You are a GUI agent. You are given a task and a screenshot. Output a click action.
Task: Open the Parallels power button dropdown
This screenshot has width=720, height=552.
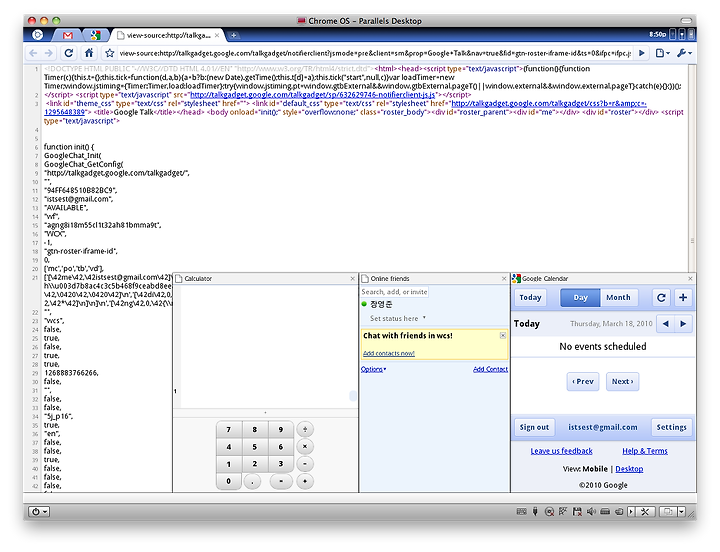click(x=39, y=512)
